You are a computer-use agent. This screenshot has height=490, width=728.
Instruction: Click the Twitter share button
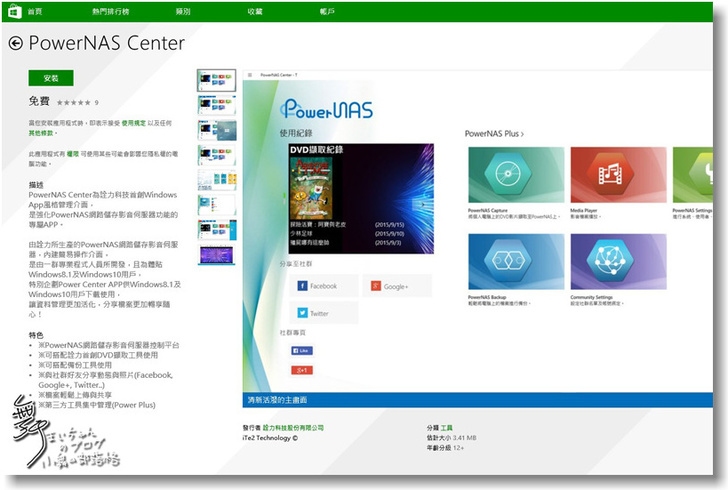point(324,313)
